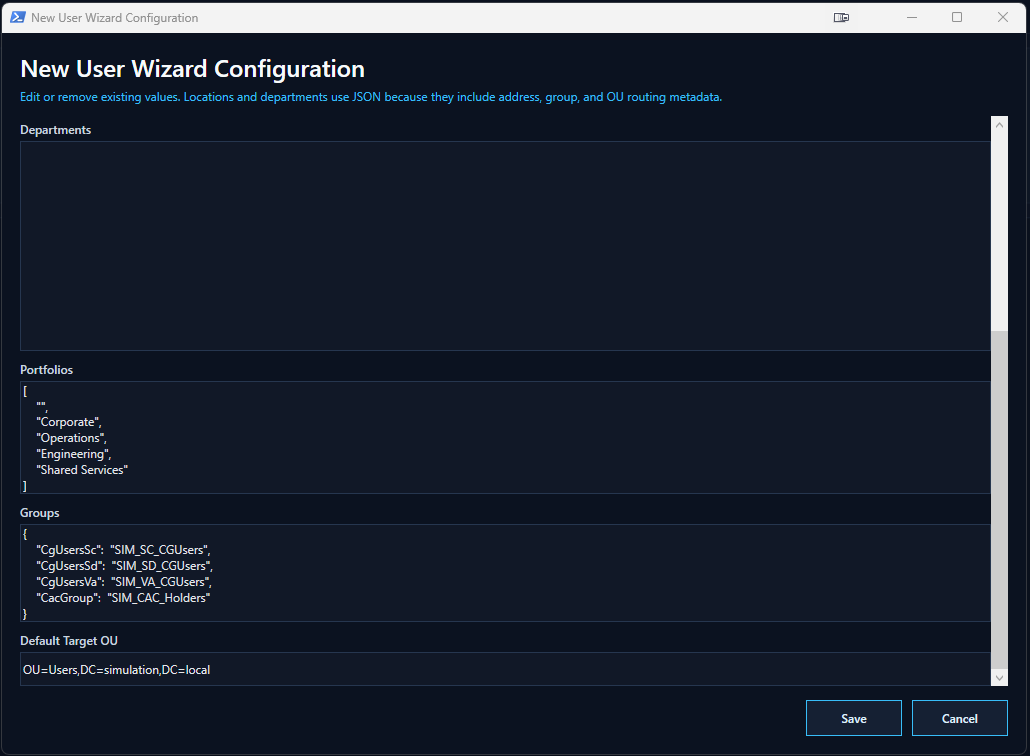Screen dimensions: 1030x756
Task: Click the "Shared Services" portfolio entry
Action: (x=82, y=470)
